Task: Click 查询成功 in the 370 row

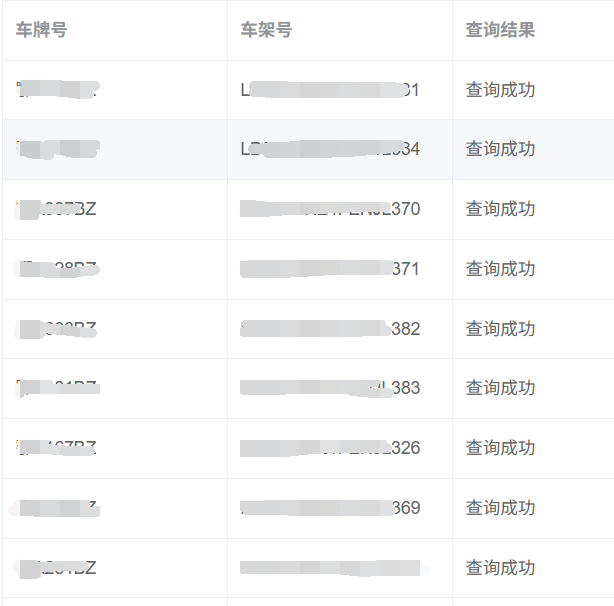Action: [500, 209]
